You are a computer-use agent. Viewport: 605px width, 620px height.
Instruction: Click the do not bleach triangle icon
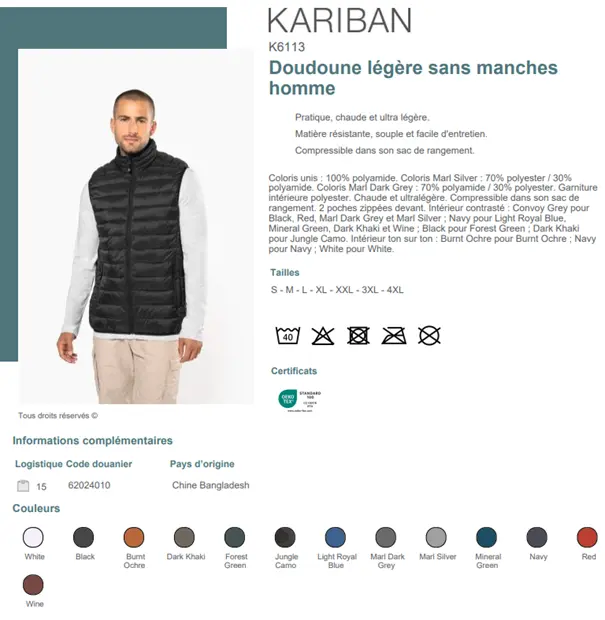pyautogui.click(x=323, y=336)
